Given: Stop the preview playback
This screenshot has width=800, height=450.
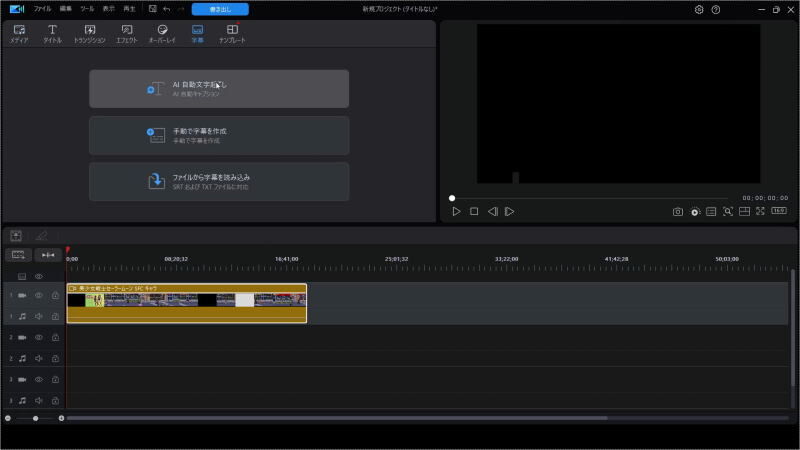Looking at the screenshot, I should 474,211.
